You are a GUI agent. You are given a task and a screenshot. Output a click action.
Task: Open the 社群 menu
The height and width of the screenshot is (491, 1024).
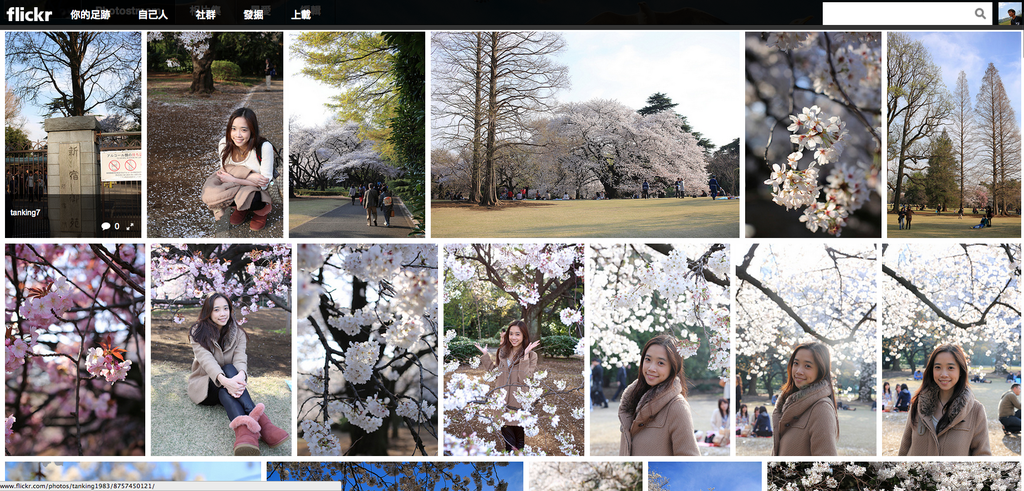(205, 14)
